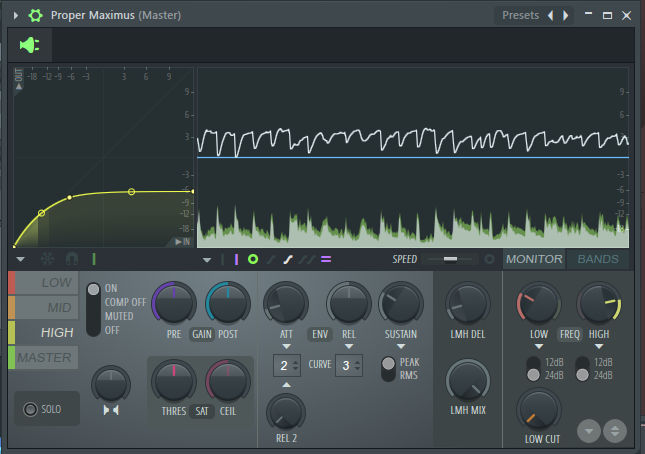This screenshot has height=454, width=645.
Task: Open analysis display options dropdown arrow
Action: [x=207, y=260]
